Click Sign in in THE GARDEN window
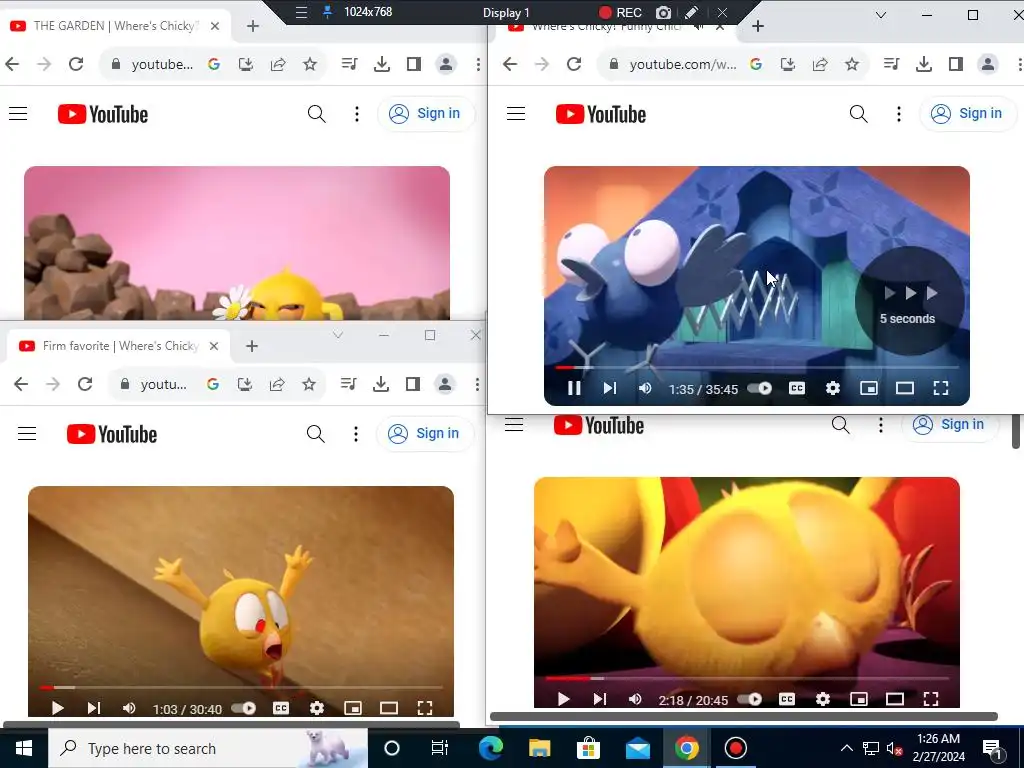This screenshot has width=1024, height=768. tap(426, 114)
